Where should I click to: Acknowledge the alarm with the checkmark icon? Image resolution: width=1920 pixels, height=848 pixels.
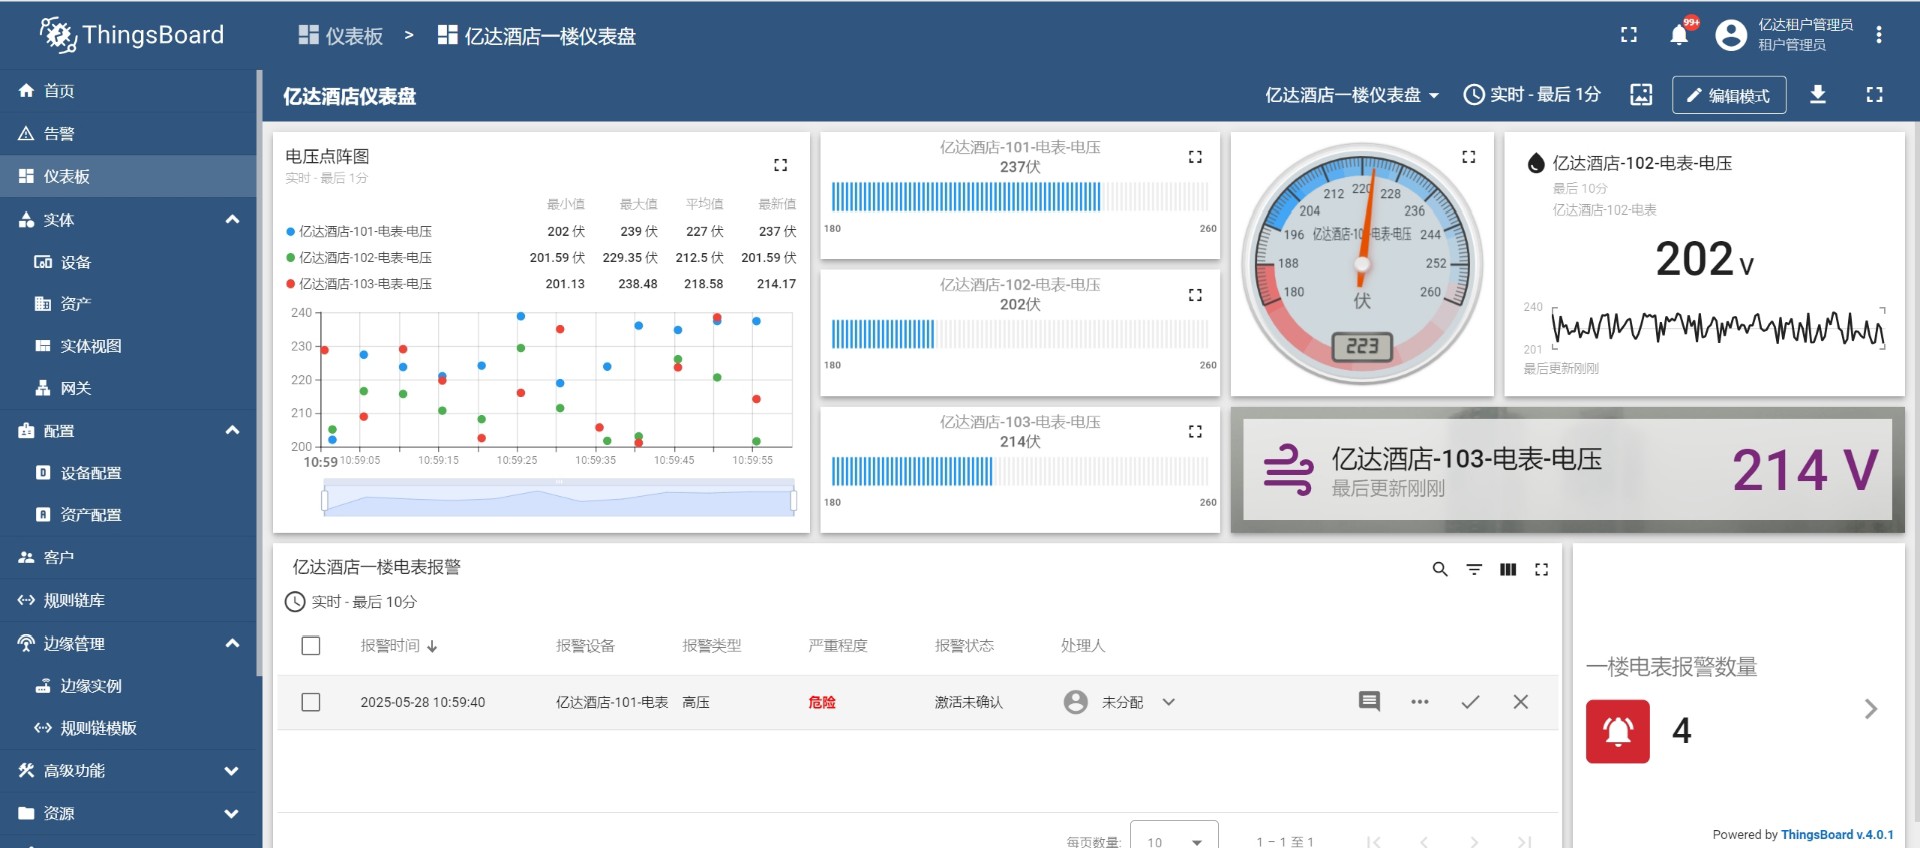1470,702
